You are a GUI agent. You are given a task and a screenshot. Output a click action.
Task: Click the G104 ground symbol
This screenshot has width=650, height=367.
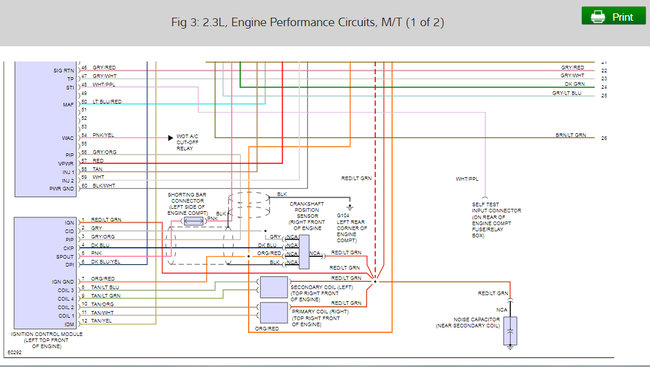(350, 207)
